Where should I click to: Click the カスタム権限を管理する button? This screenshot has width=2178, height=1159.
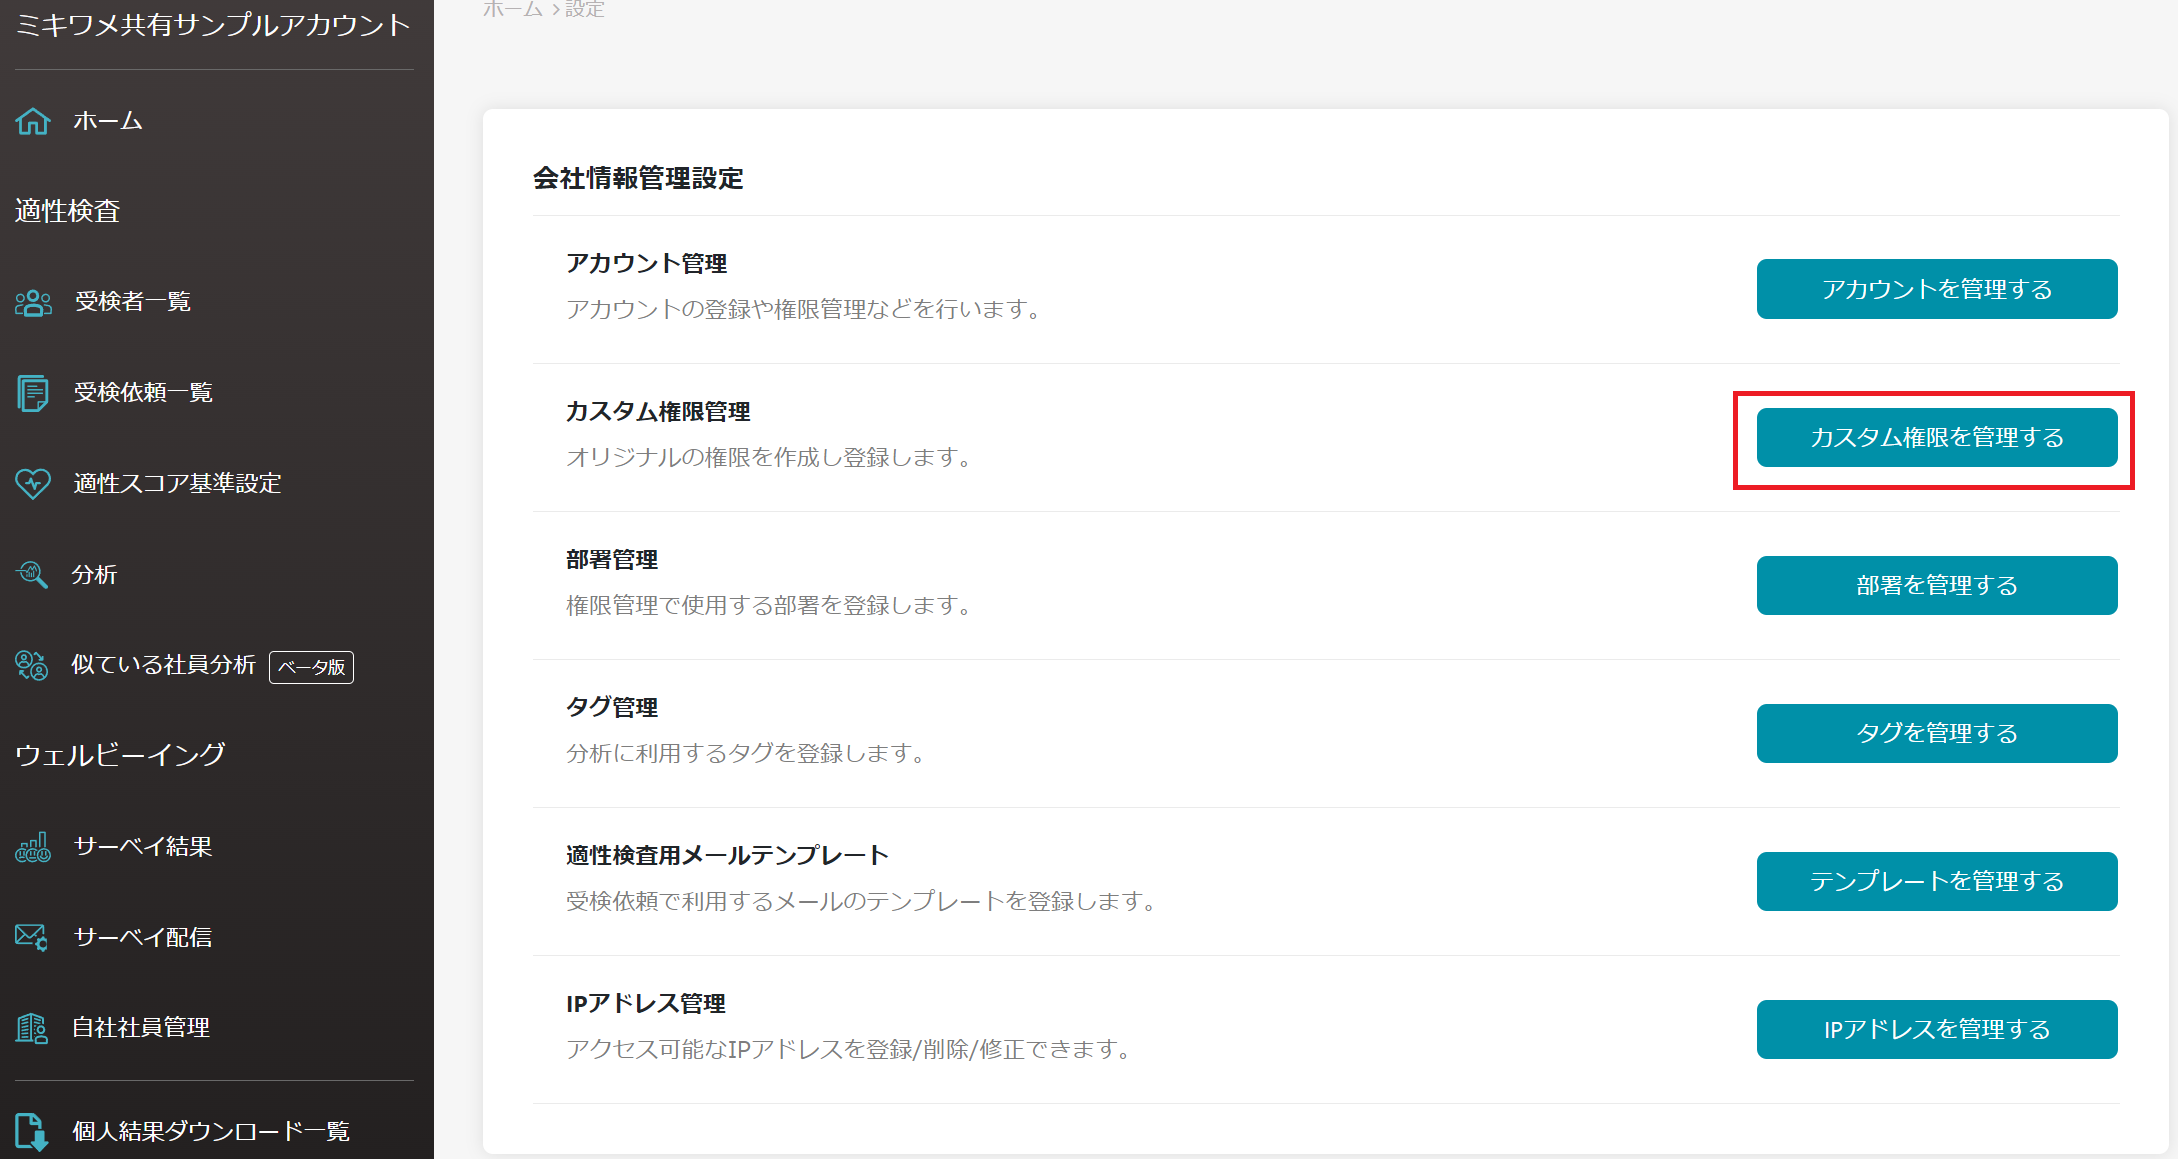coord(1936,438)
